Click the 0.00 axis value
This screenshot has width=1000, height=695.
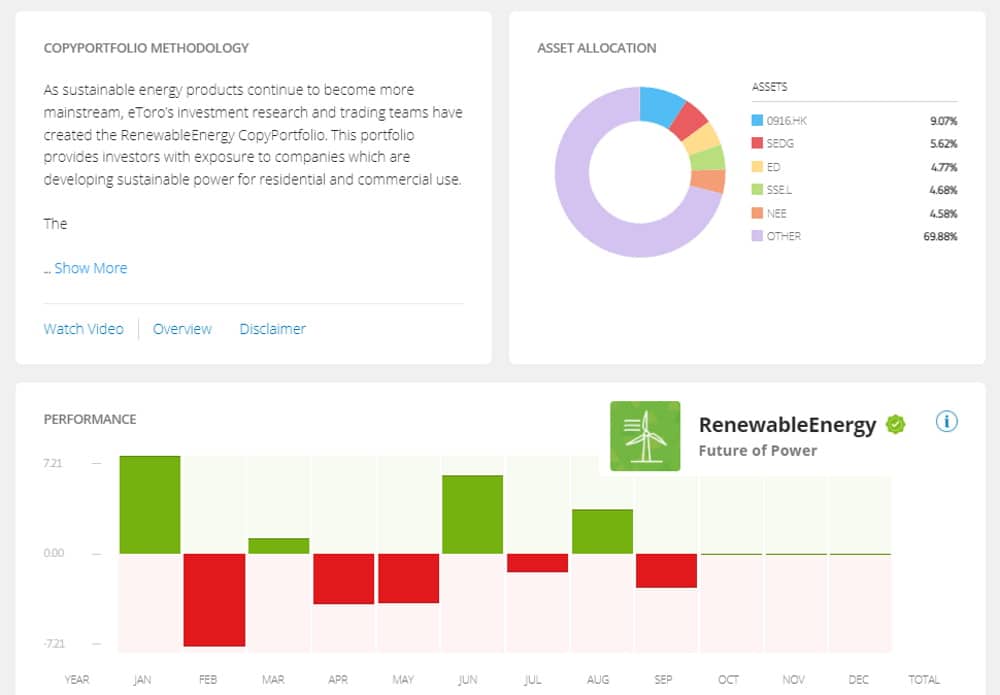54,553
